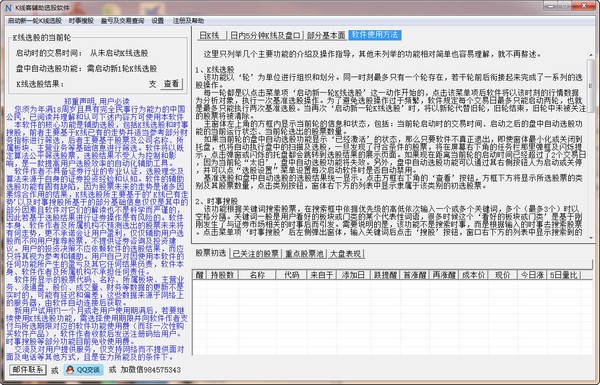The width and height of the screenshot is (600, 385).
Task: Switch to the '已关注的股票' tab
Action: [256, 254]
